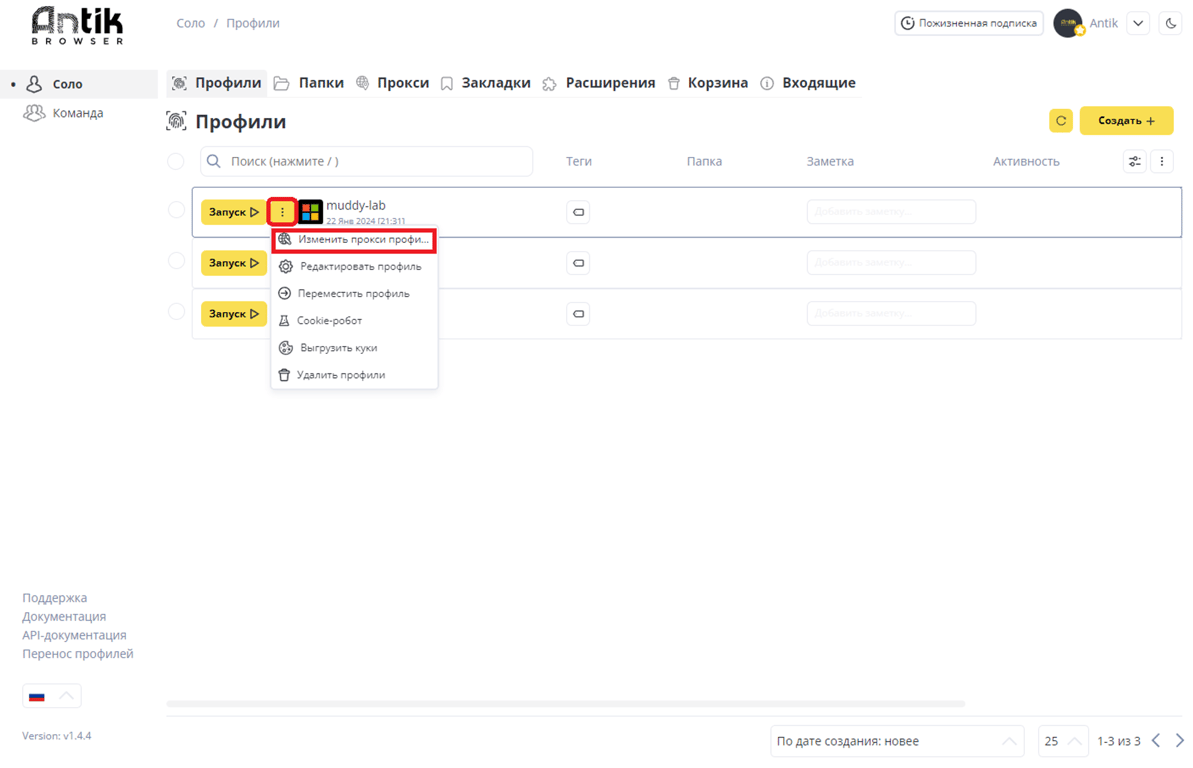Click the refresh profiles button
This screenshot has height=768, width=1193.
pos(1061,120)
